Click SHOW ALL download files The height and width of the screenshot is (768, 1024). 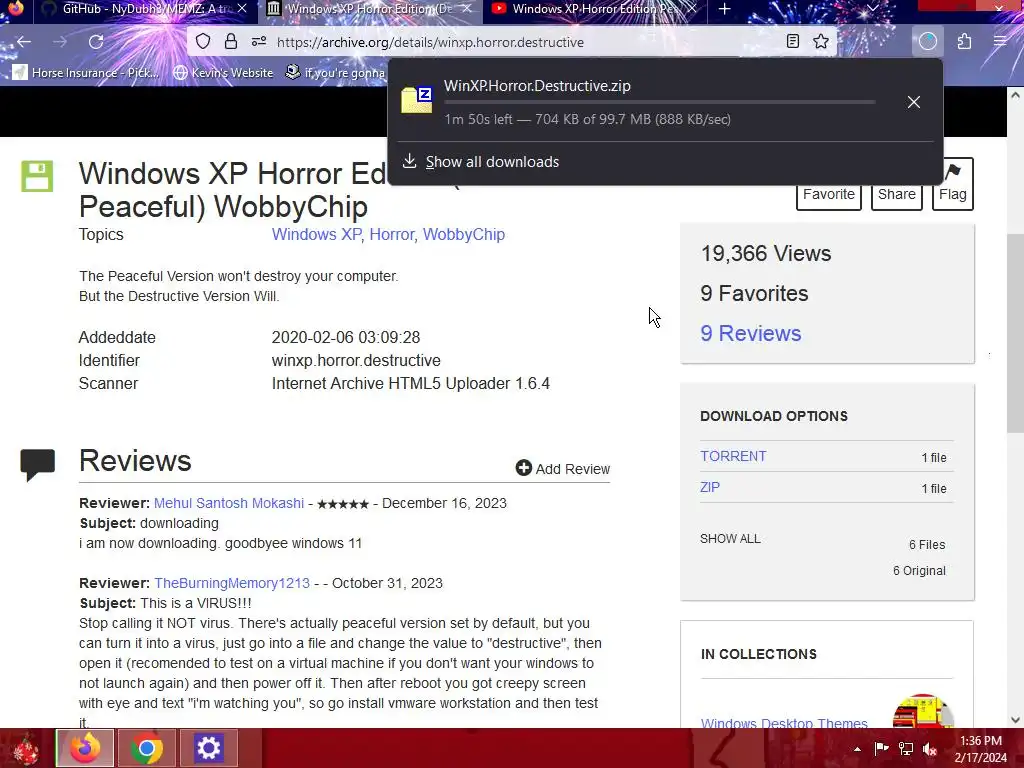point(730,539)
